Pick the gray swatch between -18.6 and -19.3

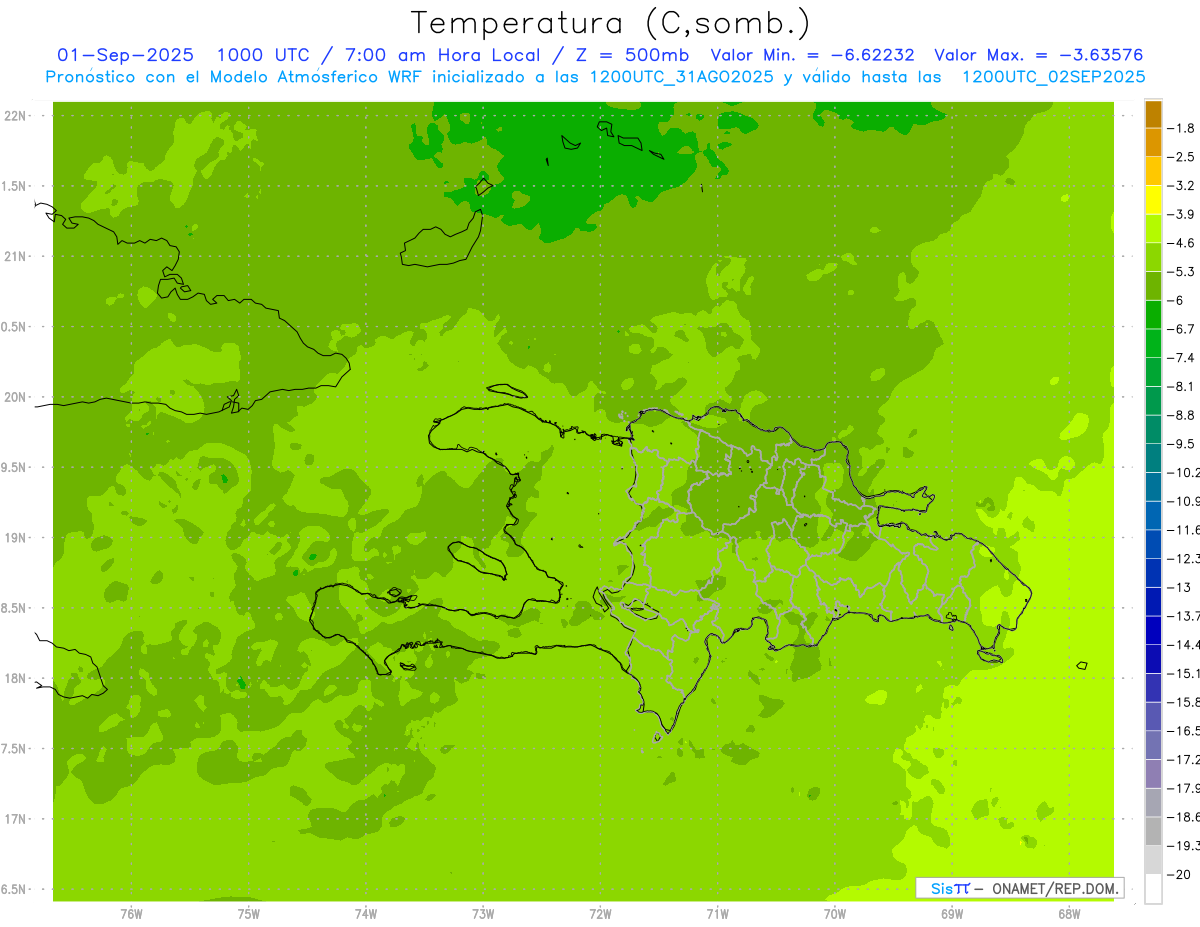1153,831
